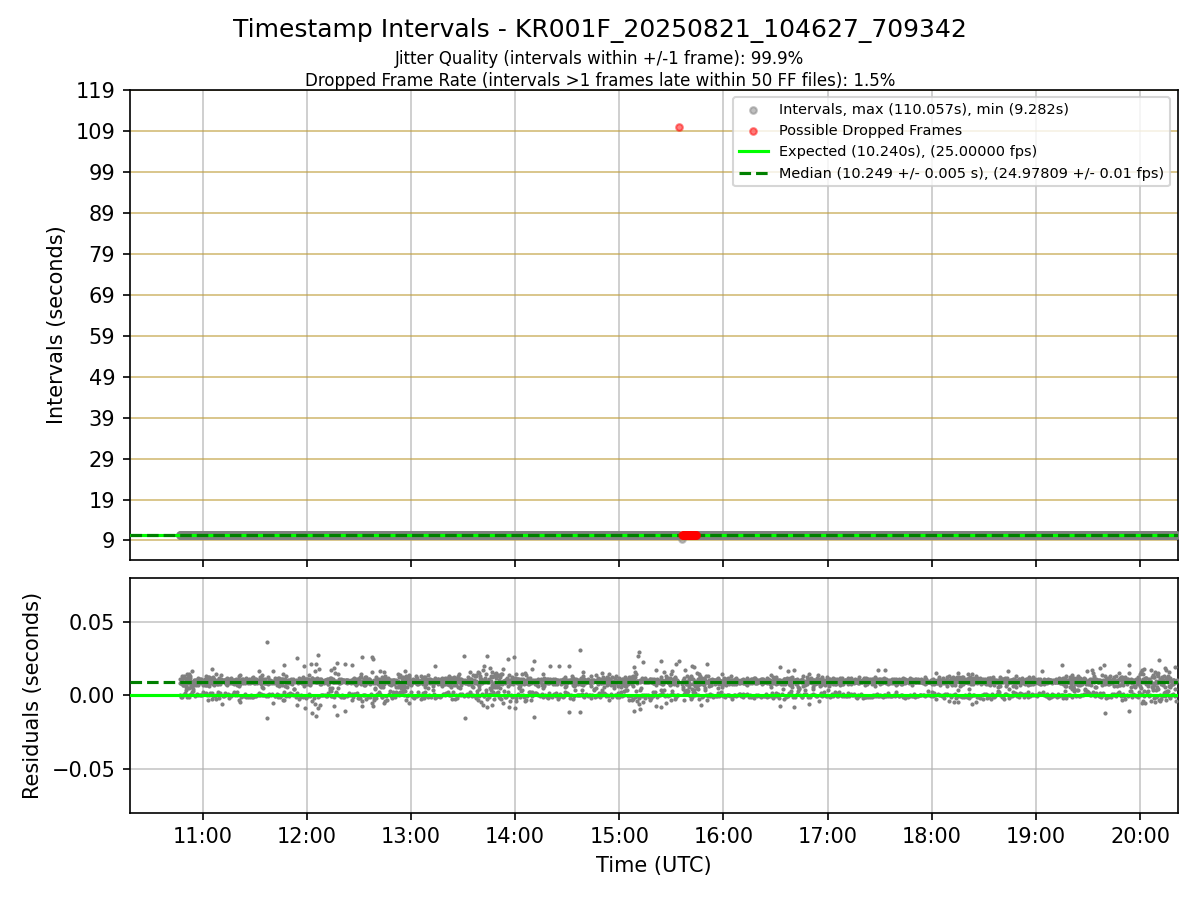Click the red outlier point near 110 seconds
Viewport: 1200px width, 900px height.
679,127
